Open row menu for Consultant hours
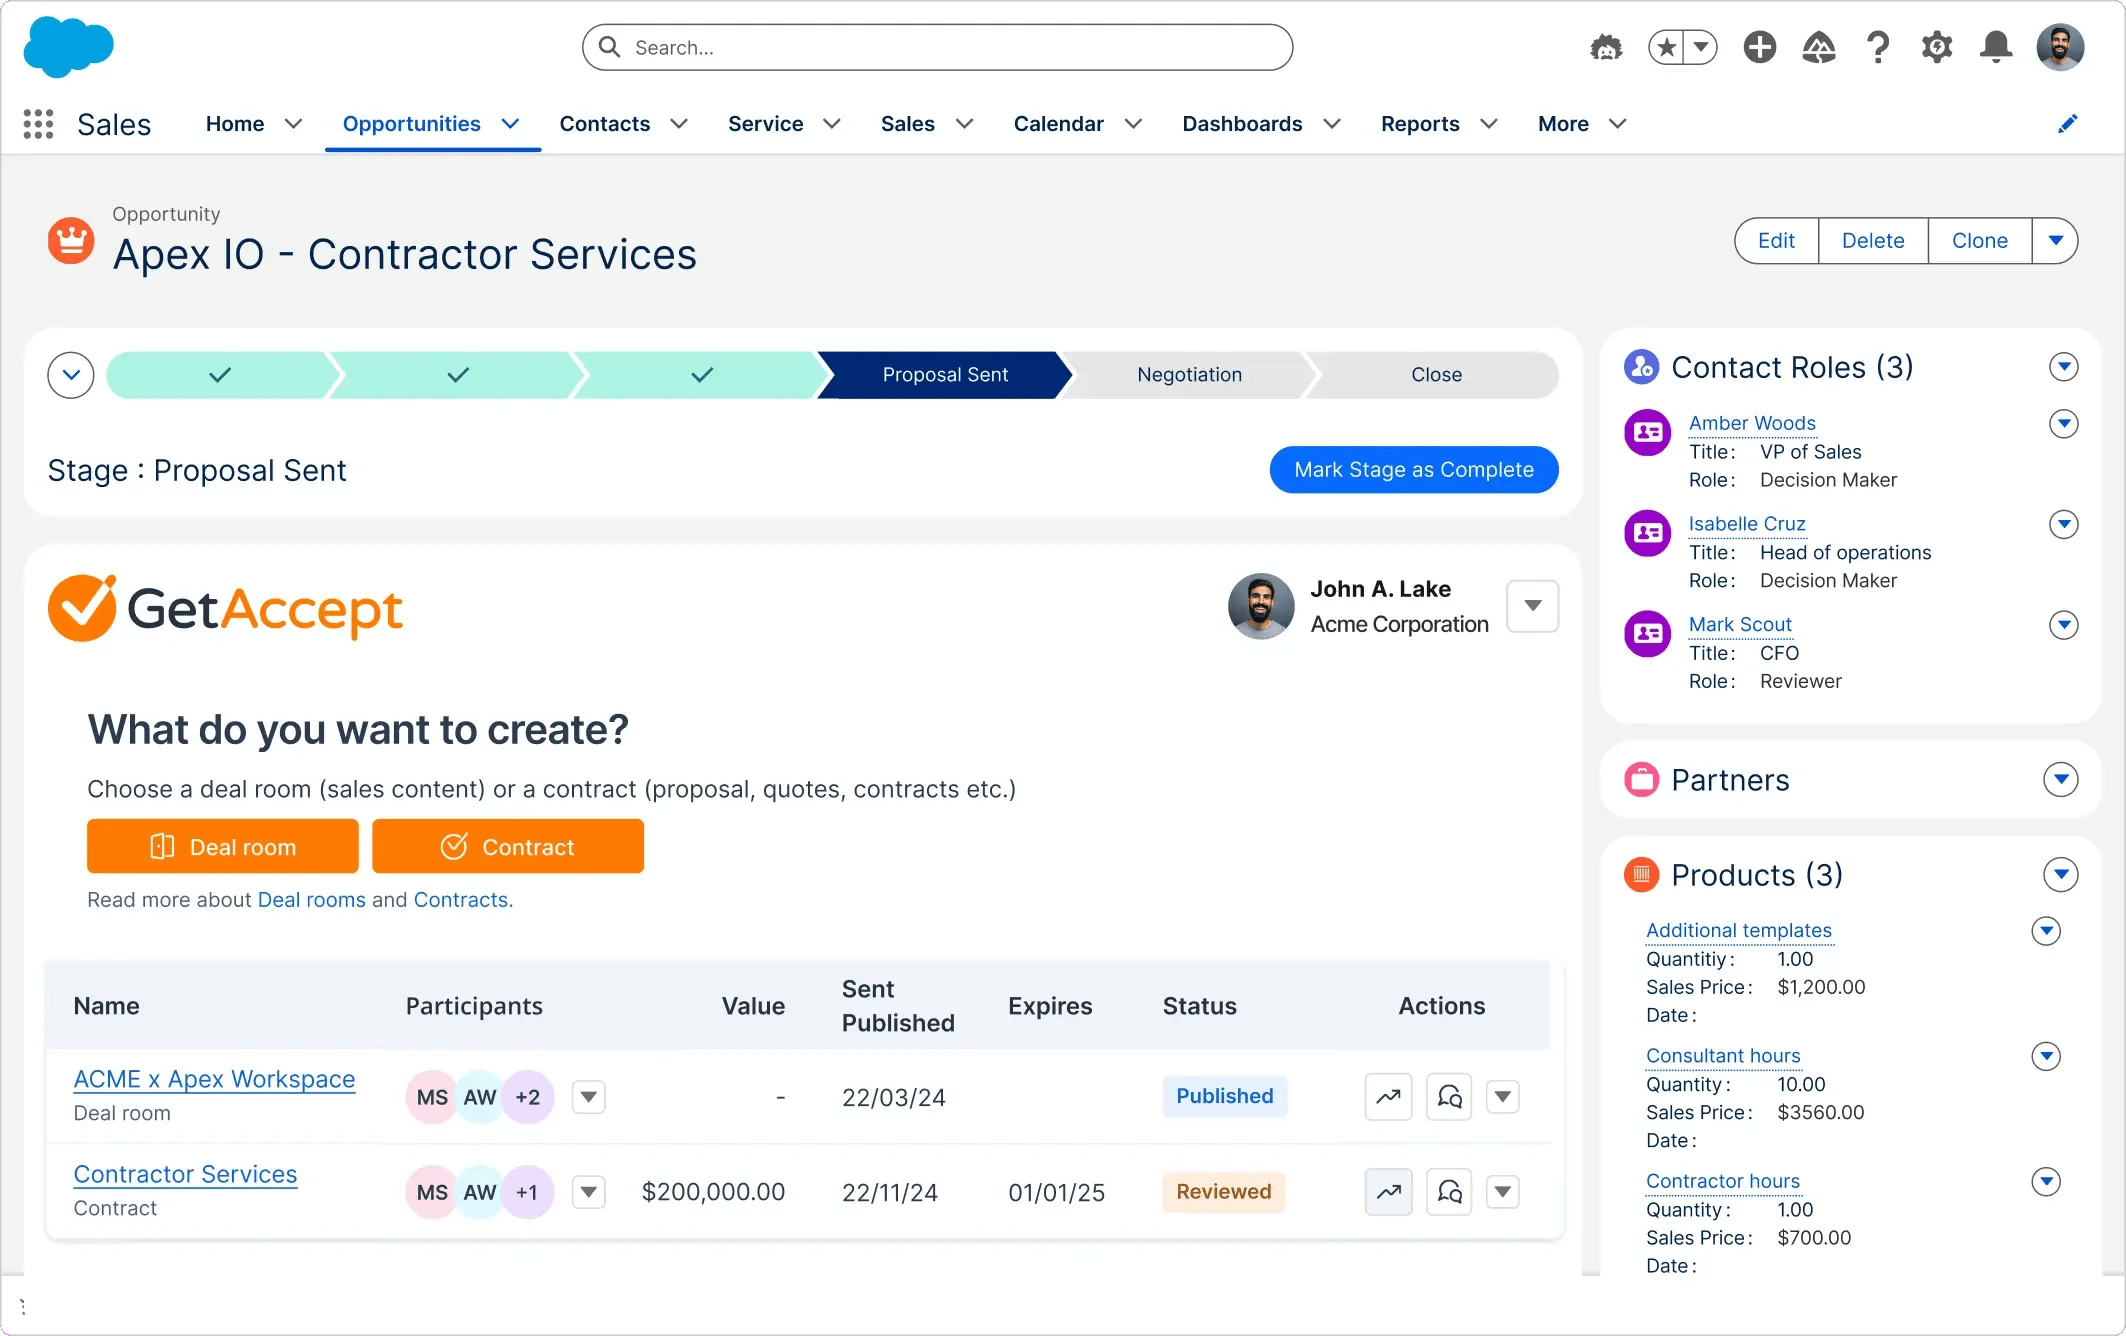The height and width of the screenshot is (1336, 2126). pos(2046,1056)
